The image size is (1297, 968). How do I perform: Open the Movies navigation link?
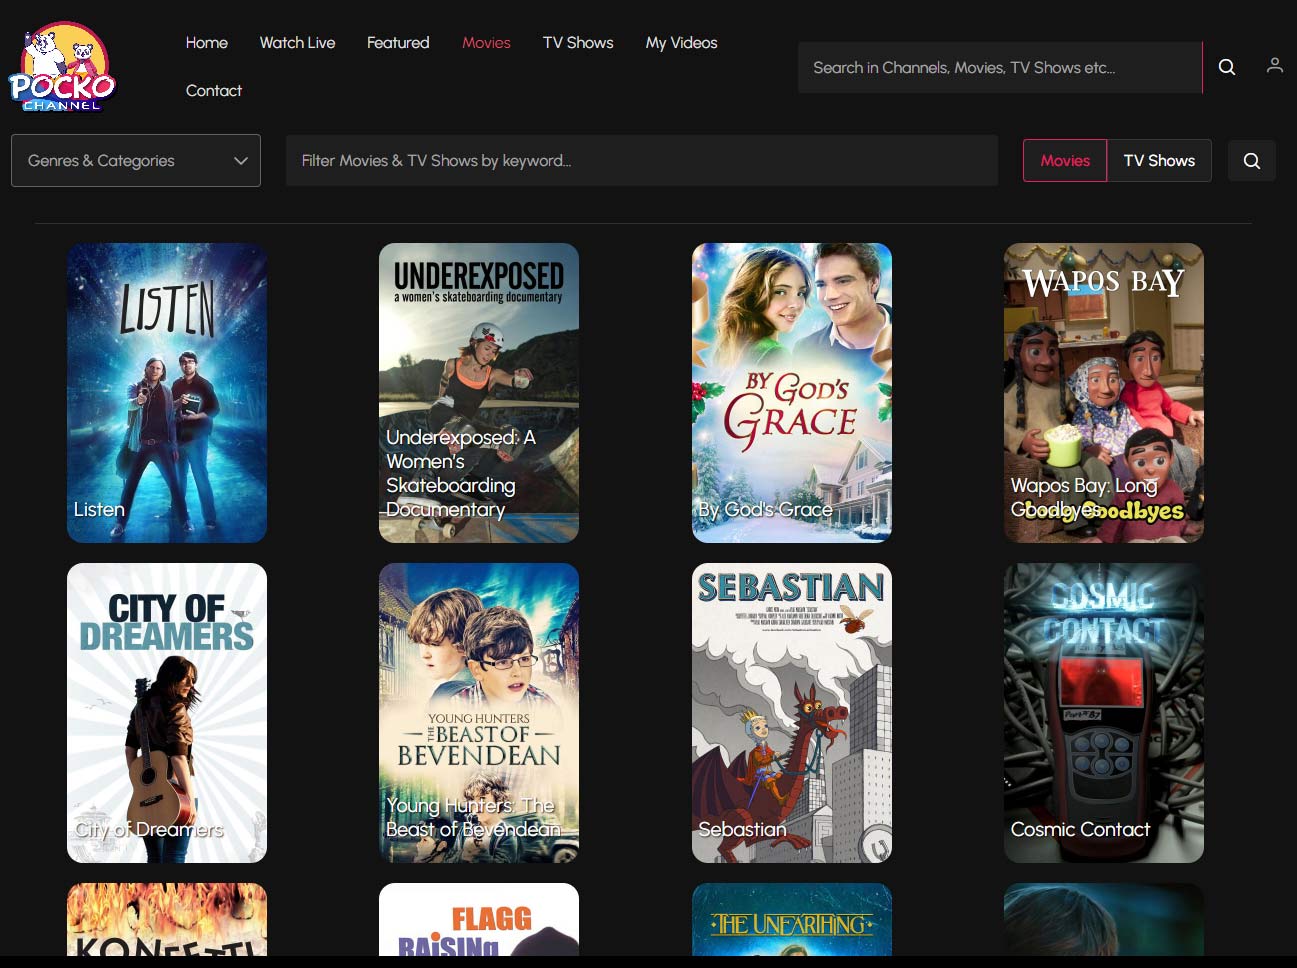486,43
